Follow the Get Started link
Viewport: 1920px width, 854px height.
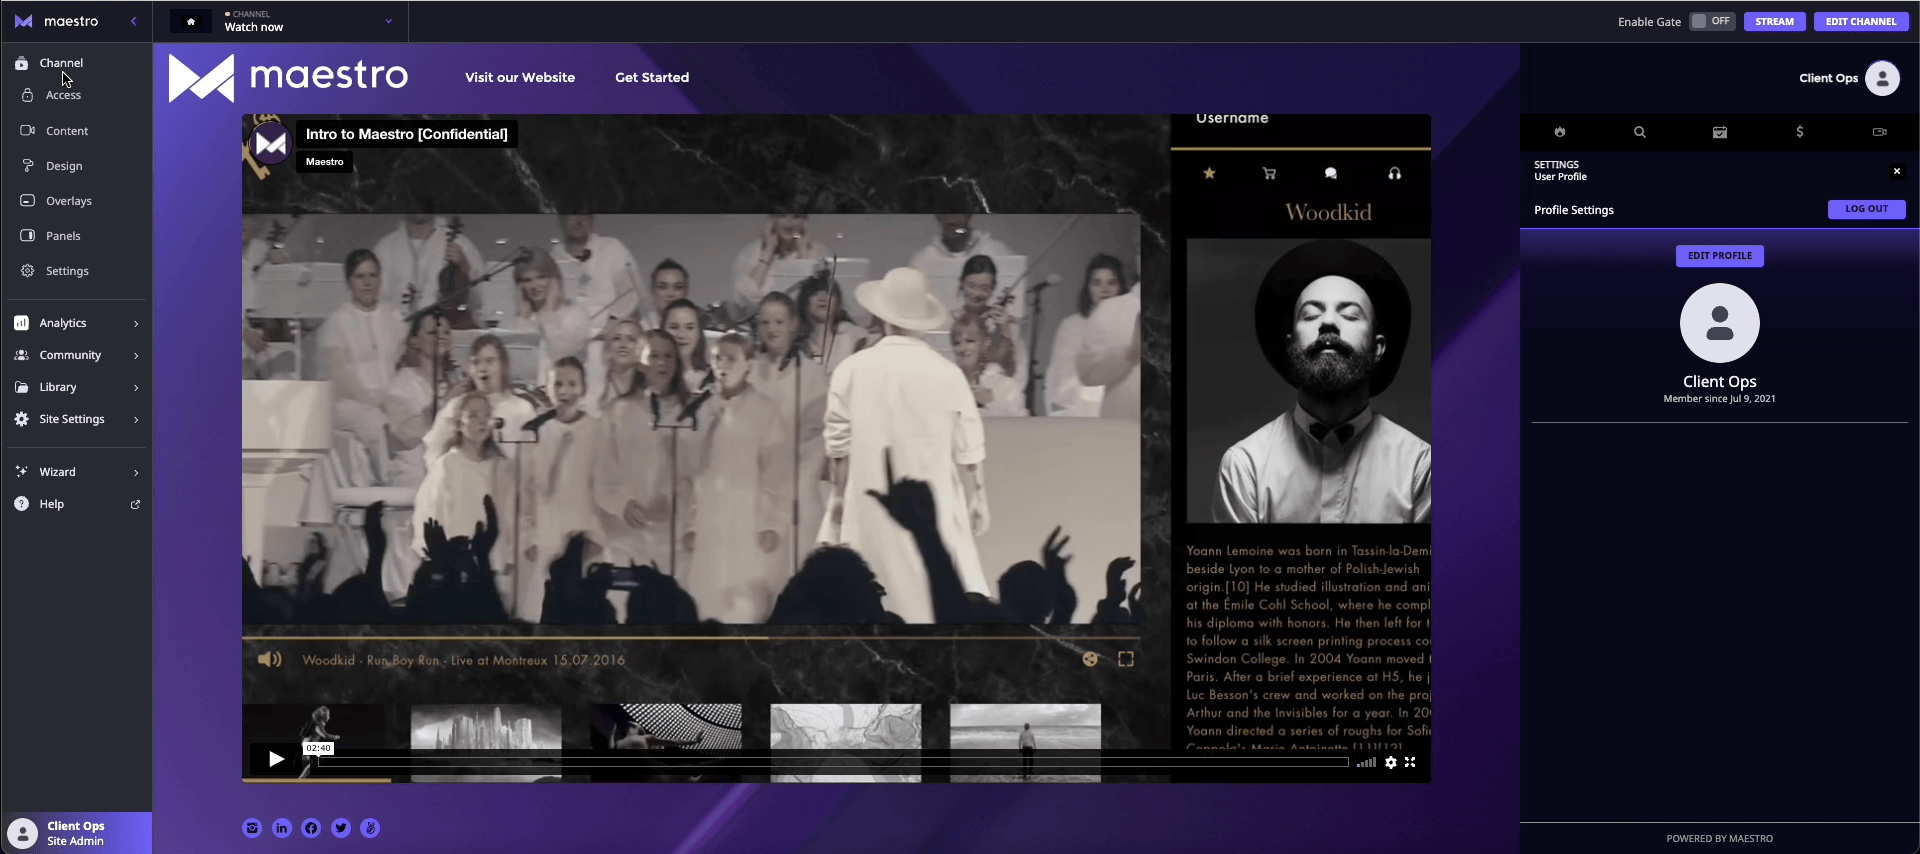pos(652,77)
